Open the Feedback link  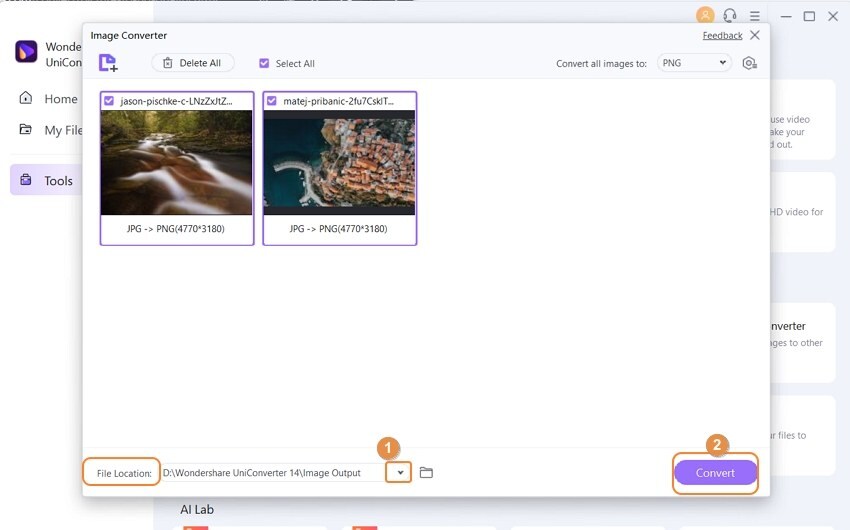[x=722, y=35]
